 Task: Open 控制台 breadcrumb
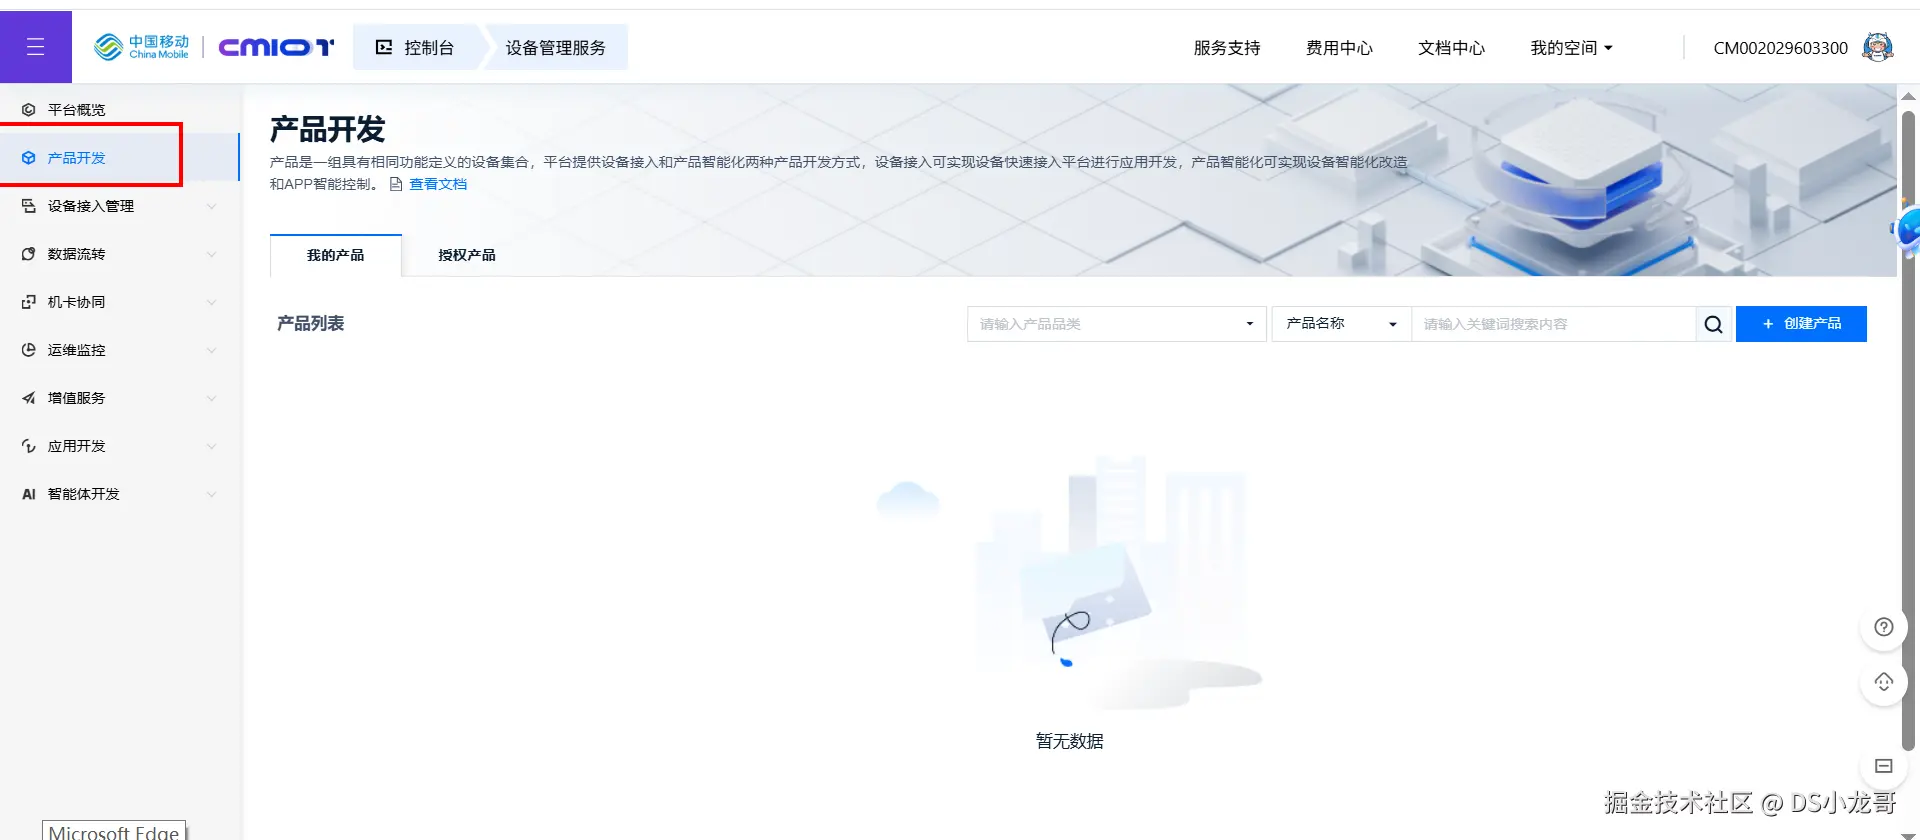coord(416,47)
